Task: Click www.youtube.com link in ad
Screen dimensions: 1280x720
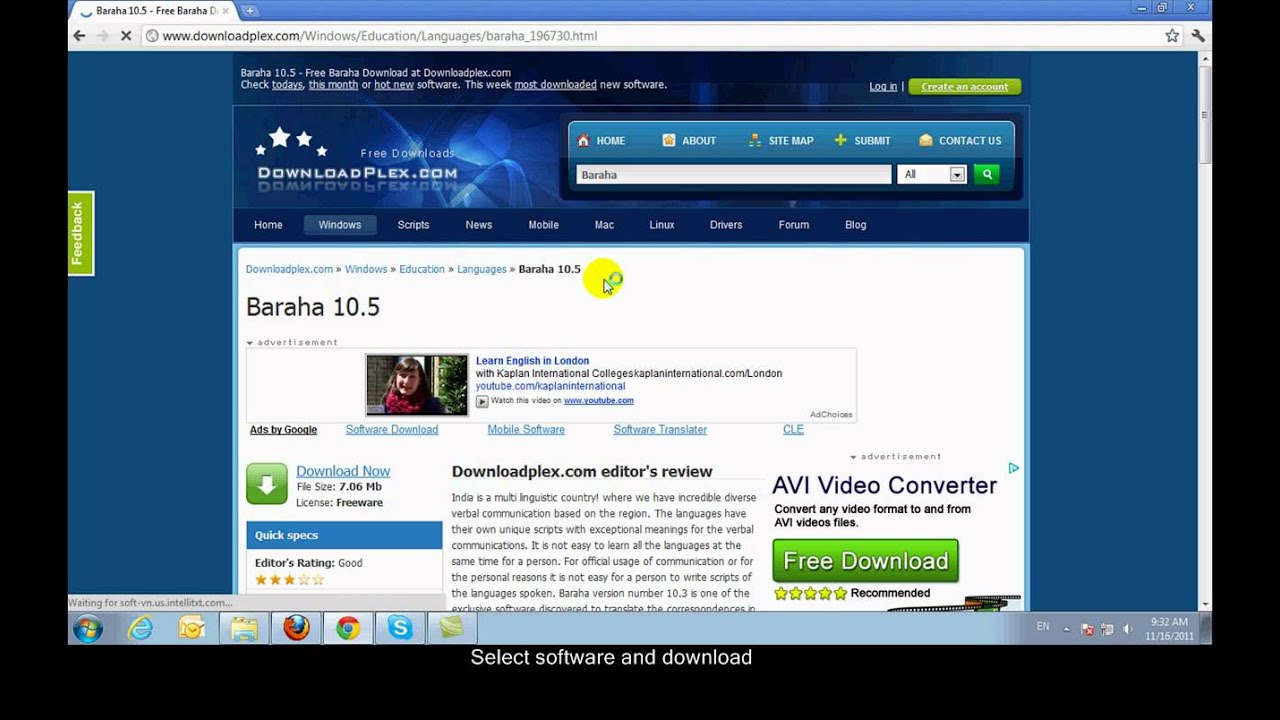Action: tap(598, 401)
